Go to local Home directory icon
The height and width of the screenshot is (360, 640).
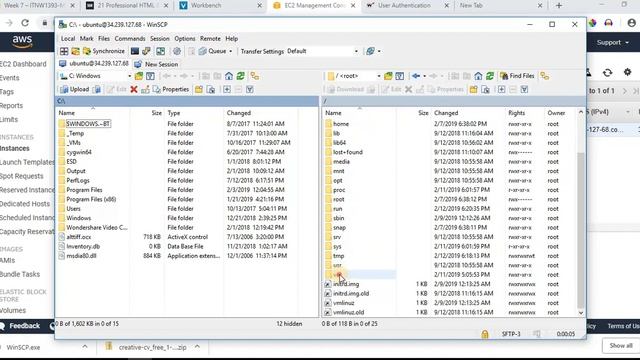click(229, 76)
